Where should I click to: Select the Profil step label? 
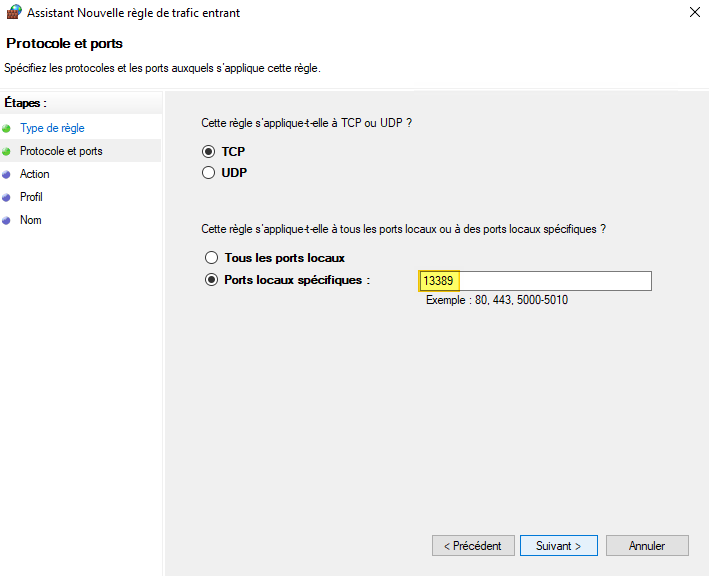[x=32, y=197]
